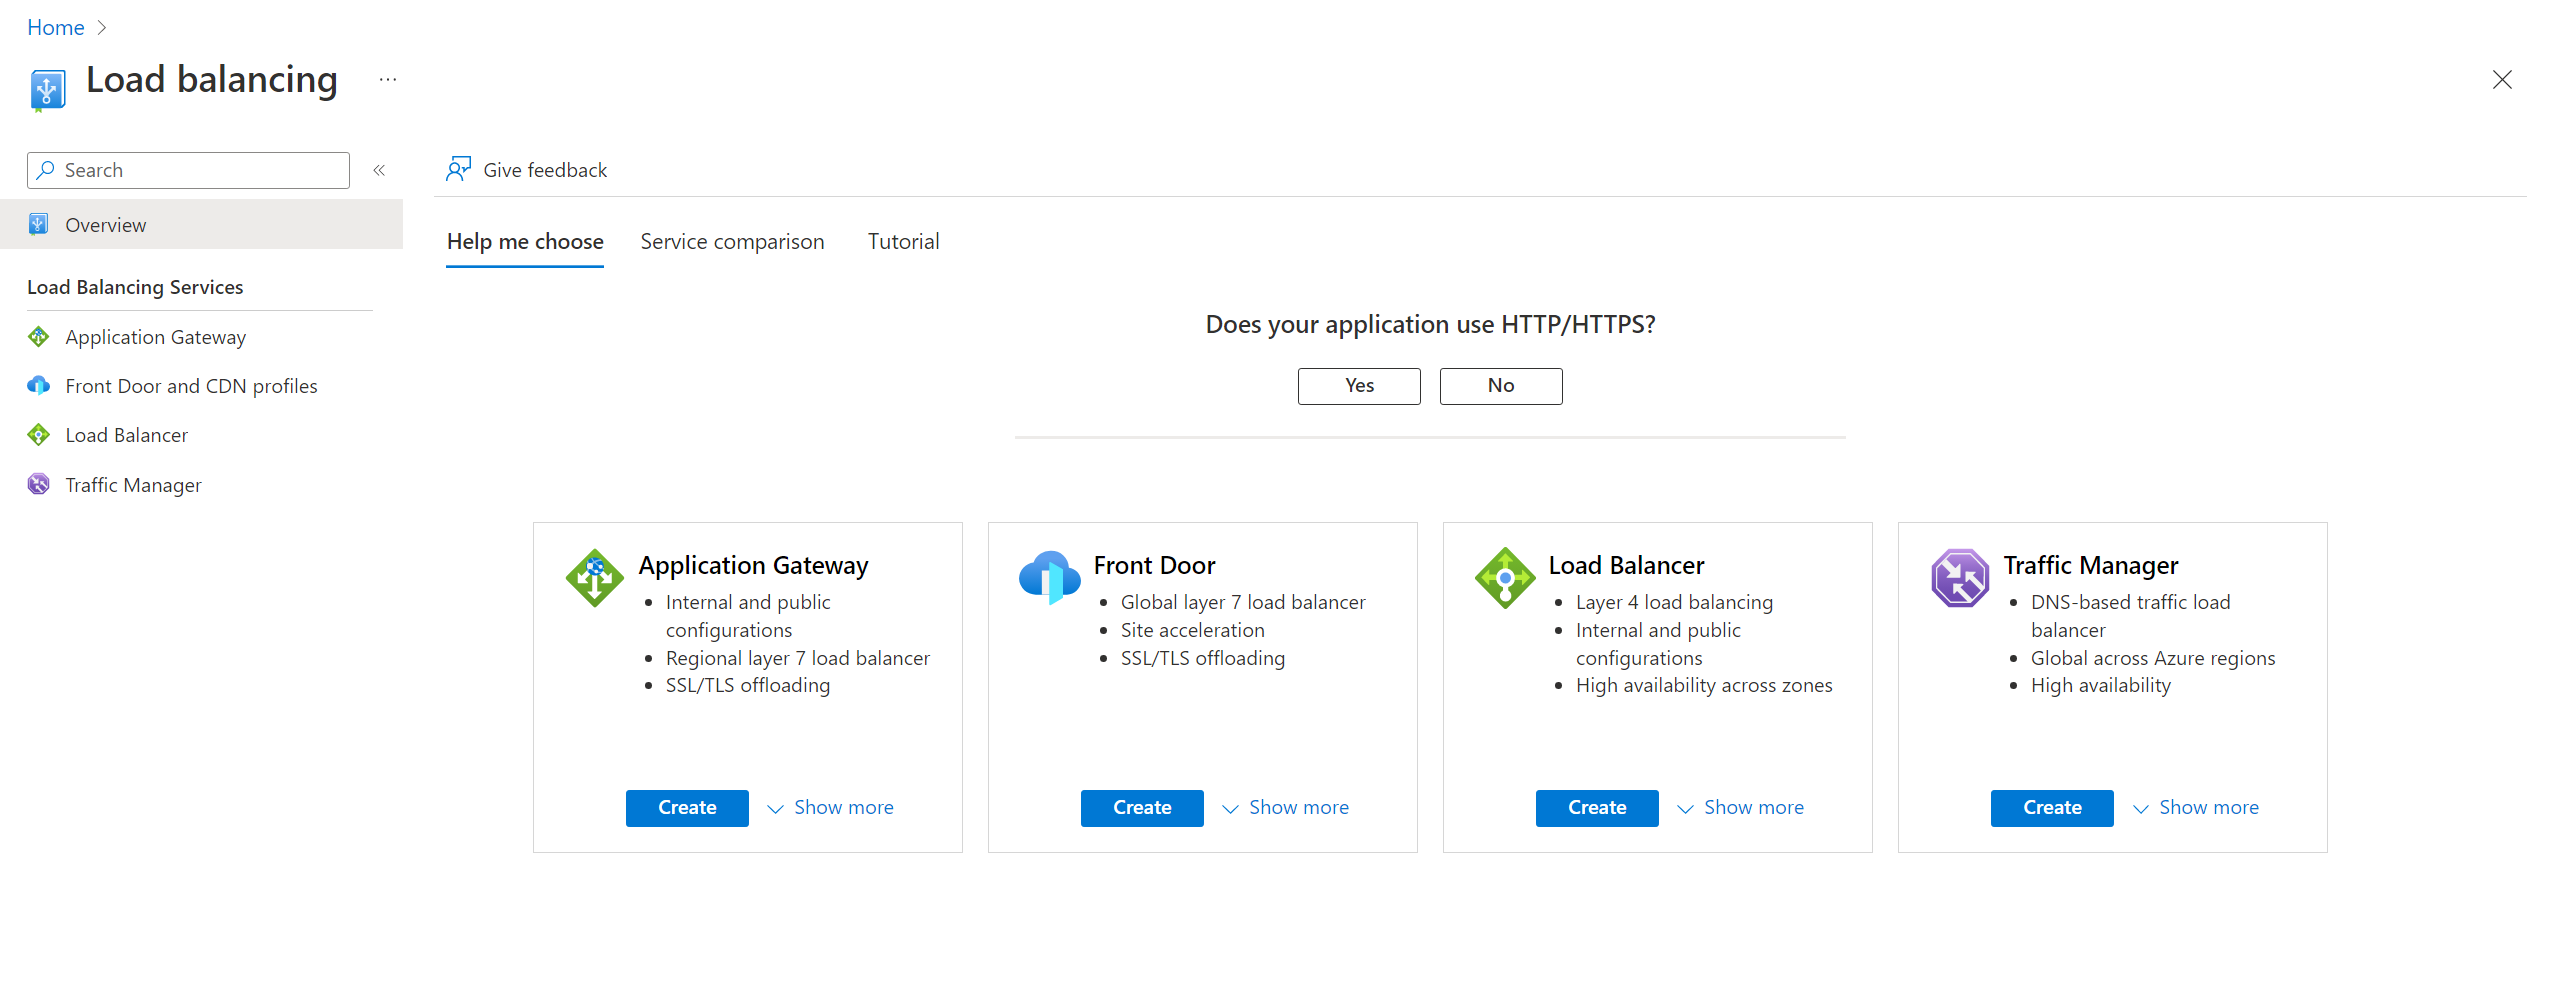The image size is (2551, 1007).
Task: Click 'Layer 4 load balancing' bullet
Action: click(1674, 602)
